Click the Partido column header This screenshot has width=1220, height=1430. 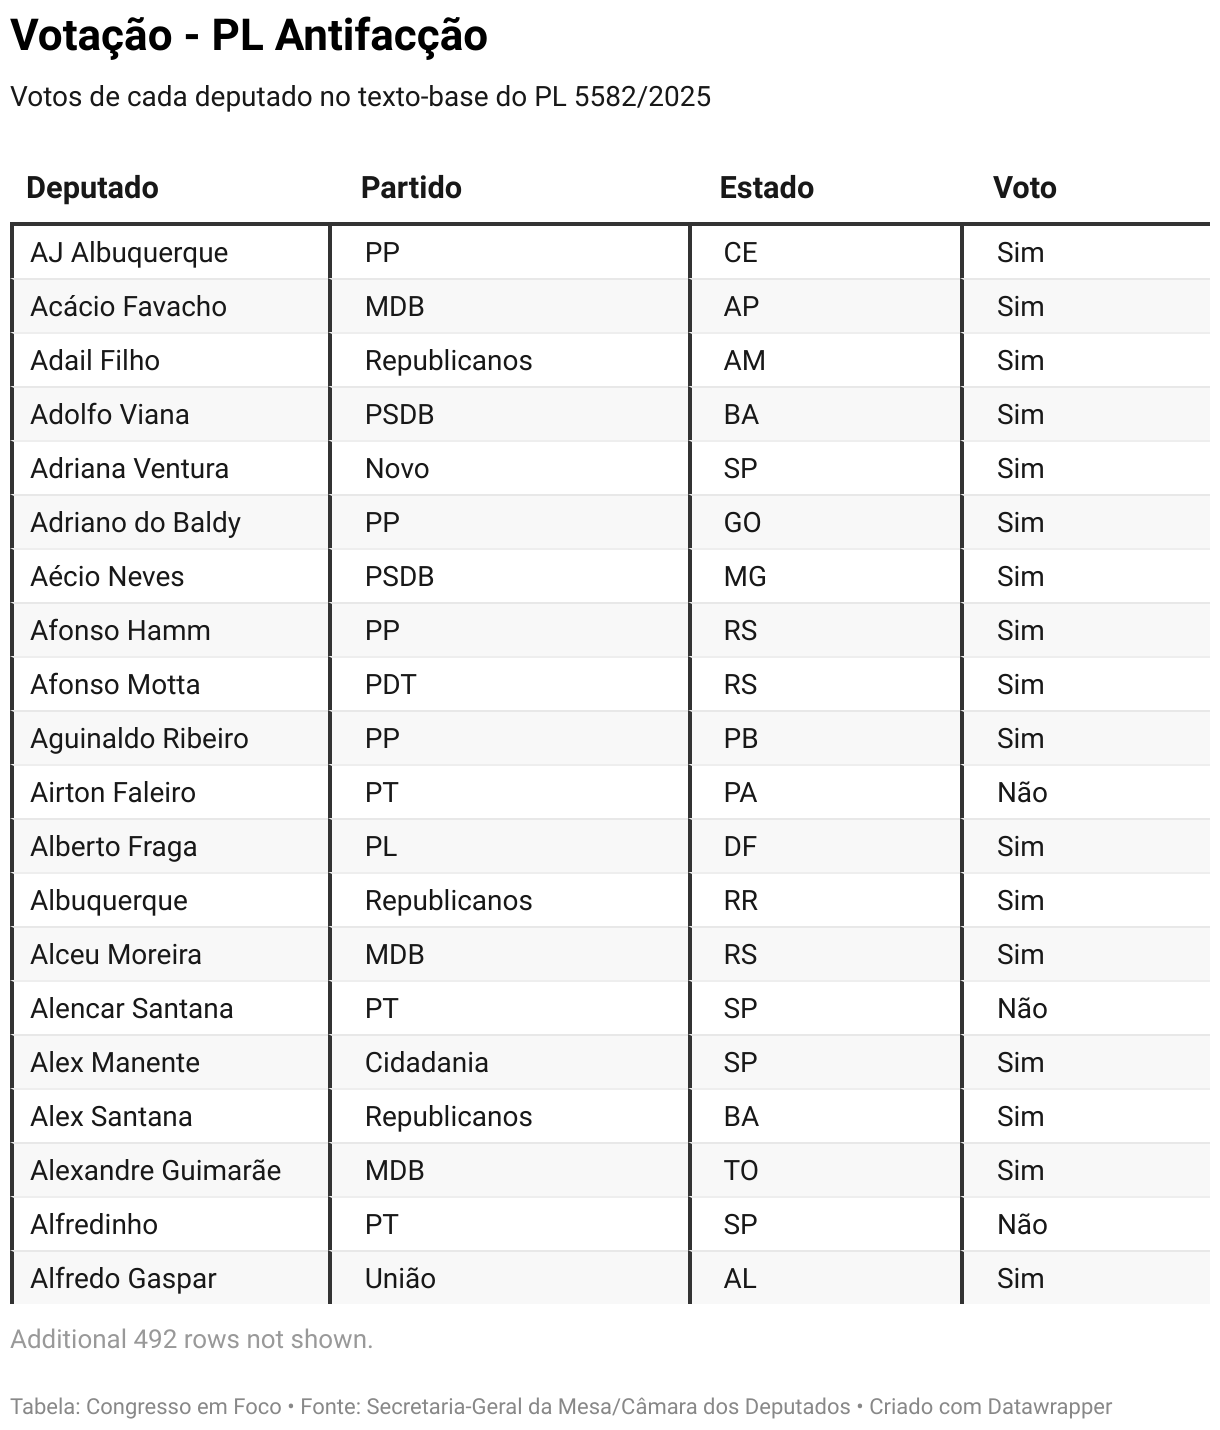411,188
